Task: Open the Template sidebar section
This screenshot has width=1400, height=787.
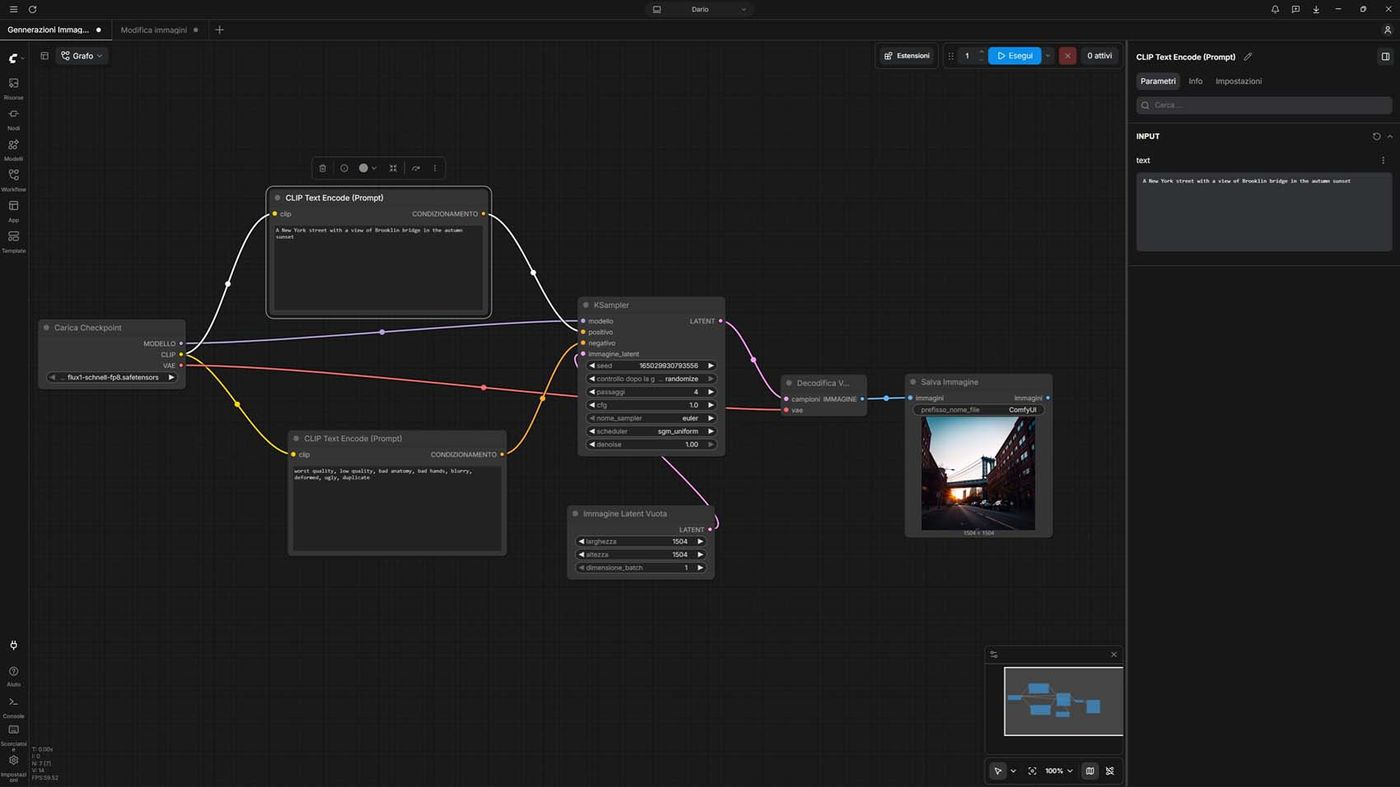Action: [x=13, y=241]
